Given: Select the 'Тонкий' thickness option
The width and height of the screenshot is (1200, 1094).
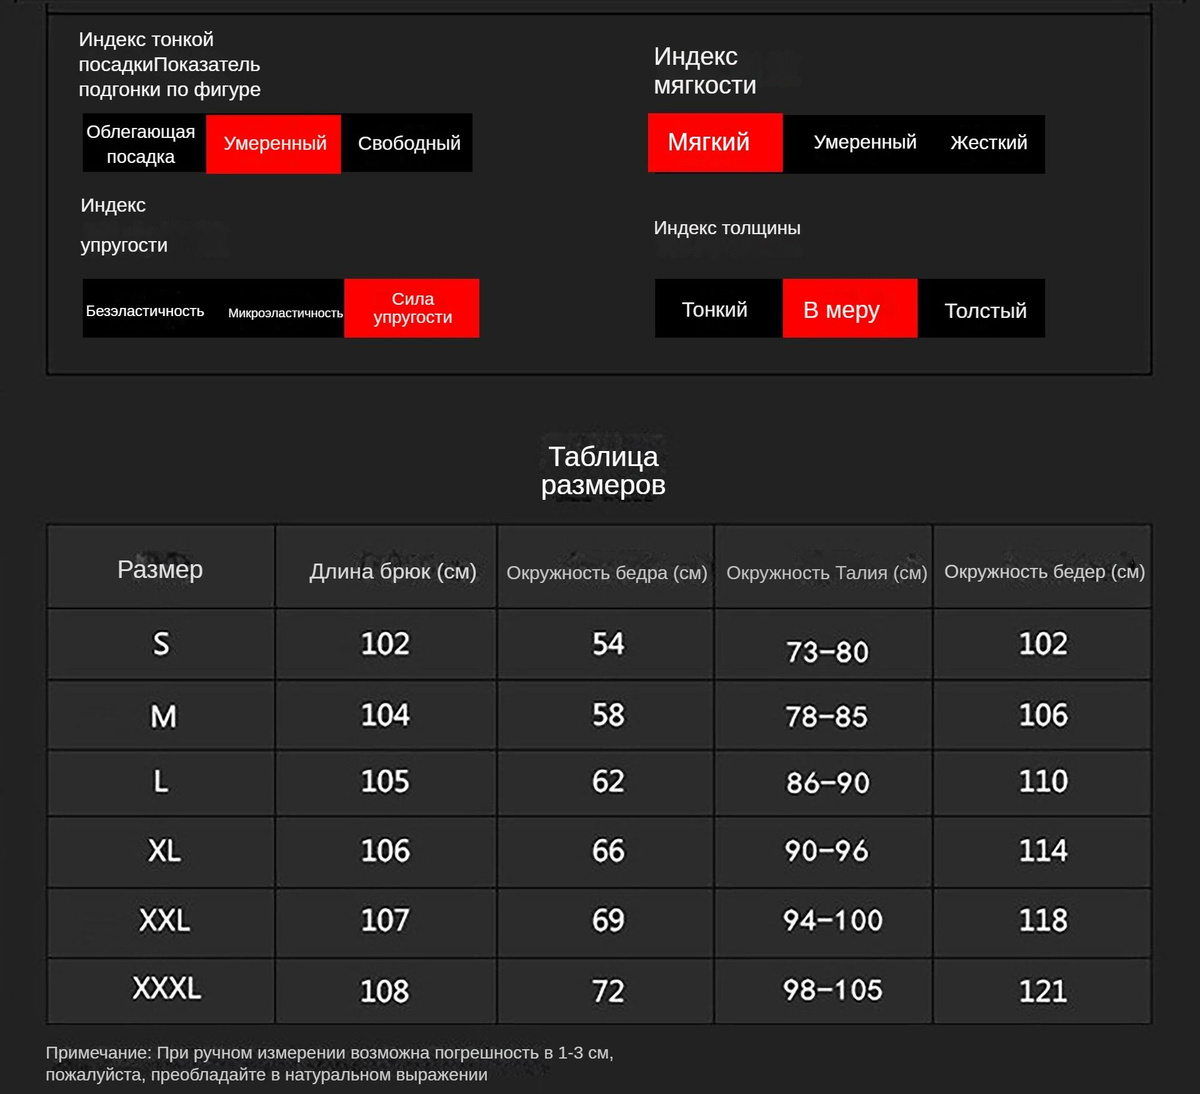Looking at the screenshot, I should 715,310.
